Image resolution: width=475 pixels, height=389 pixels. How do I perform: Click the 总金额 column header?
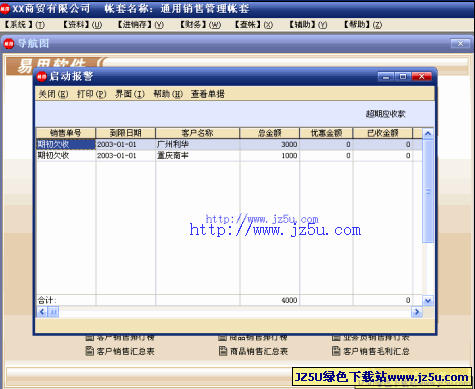point(269,133)
